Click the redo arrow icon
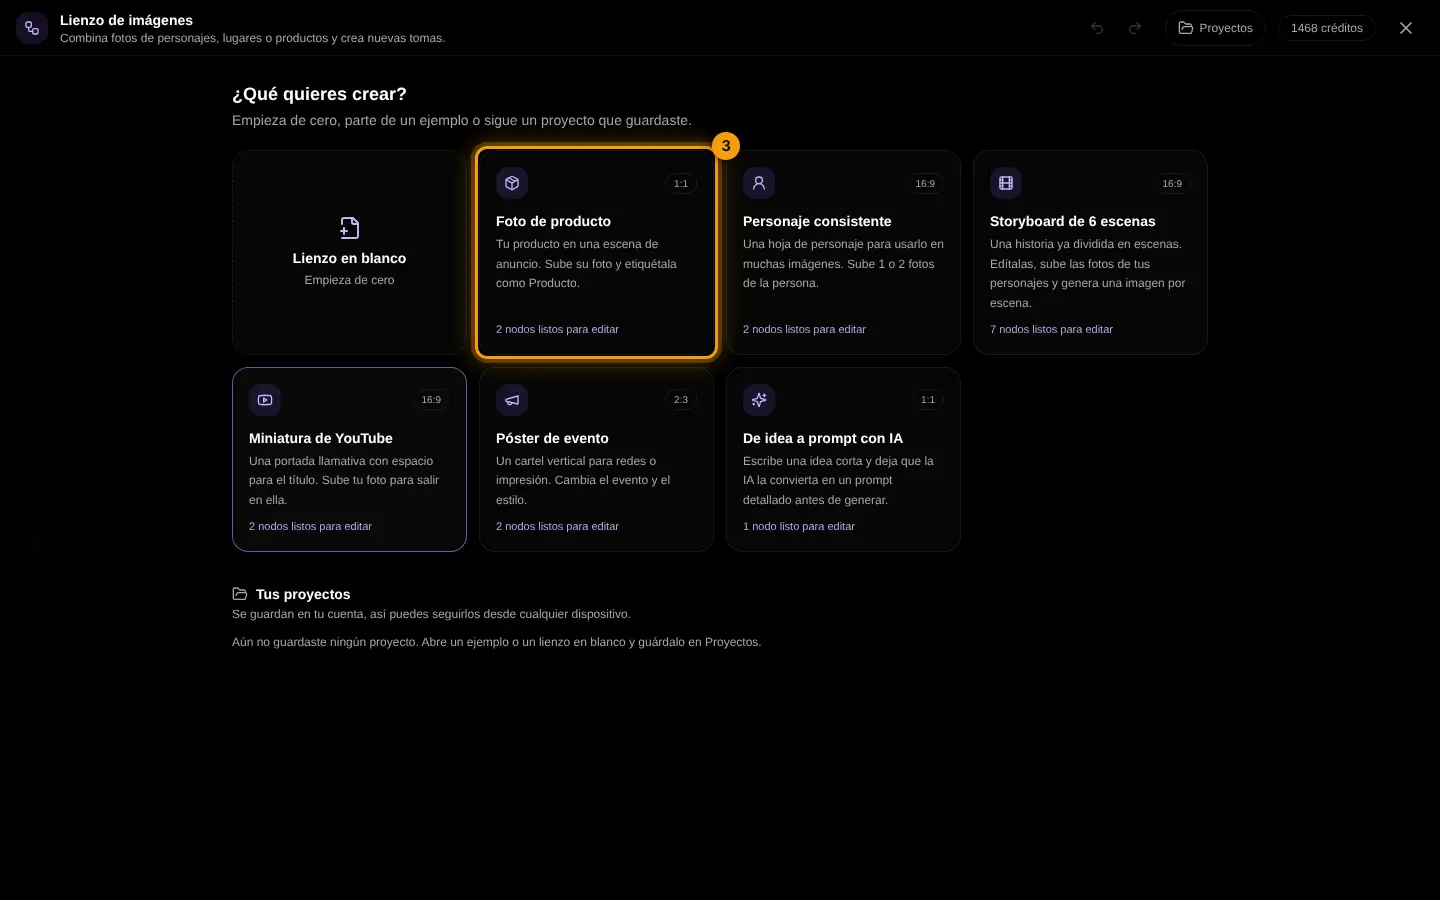 pyautogui.click(x=1135, y=28)
